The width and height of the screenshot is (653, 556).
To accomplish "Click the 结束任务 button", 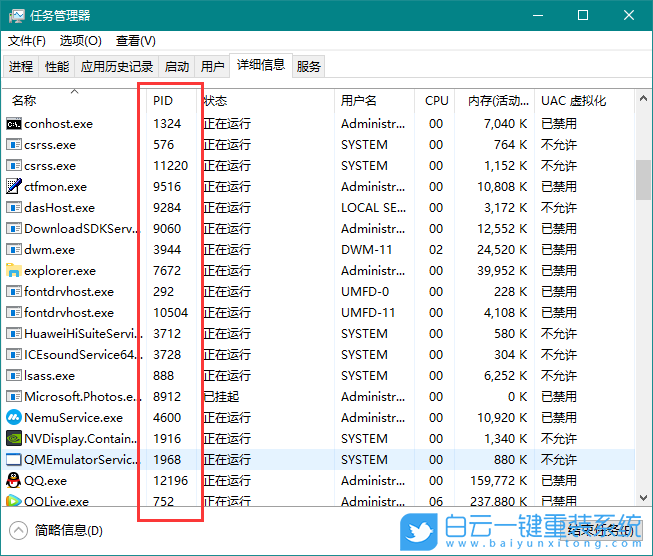I will 601,530.
